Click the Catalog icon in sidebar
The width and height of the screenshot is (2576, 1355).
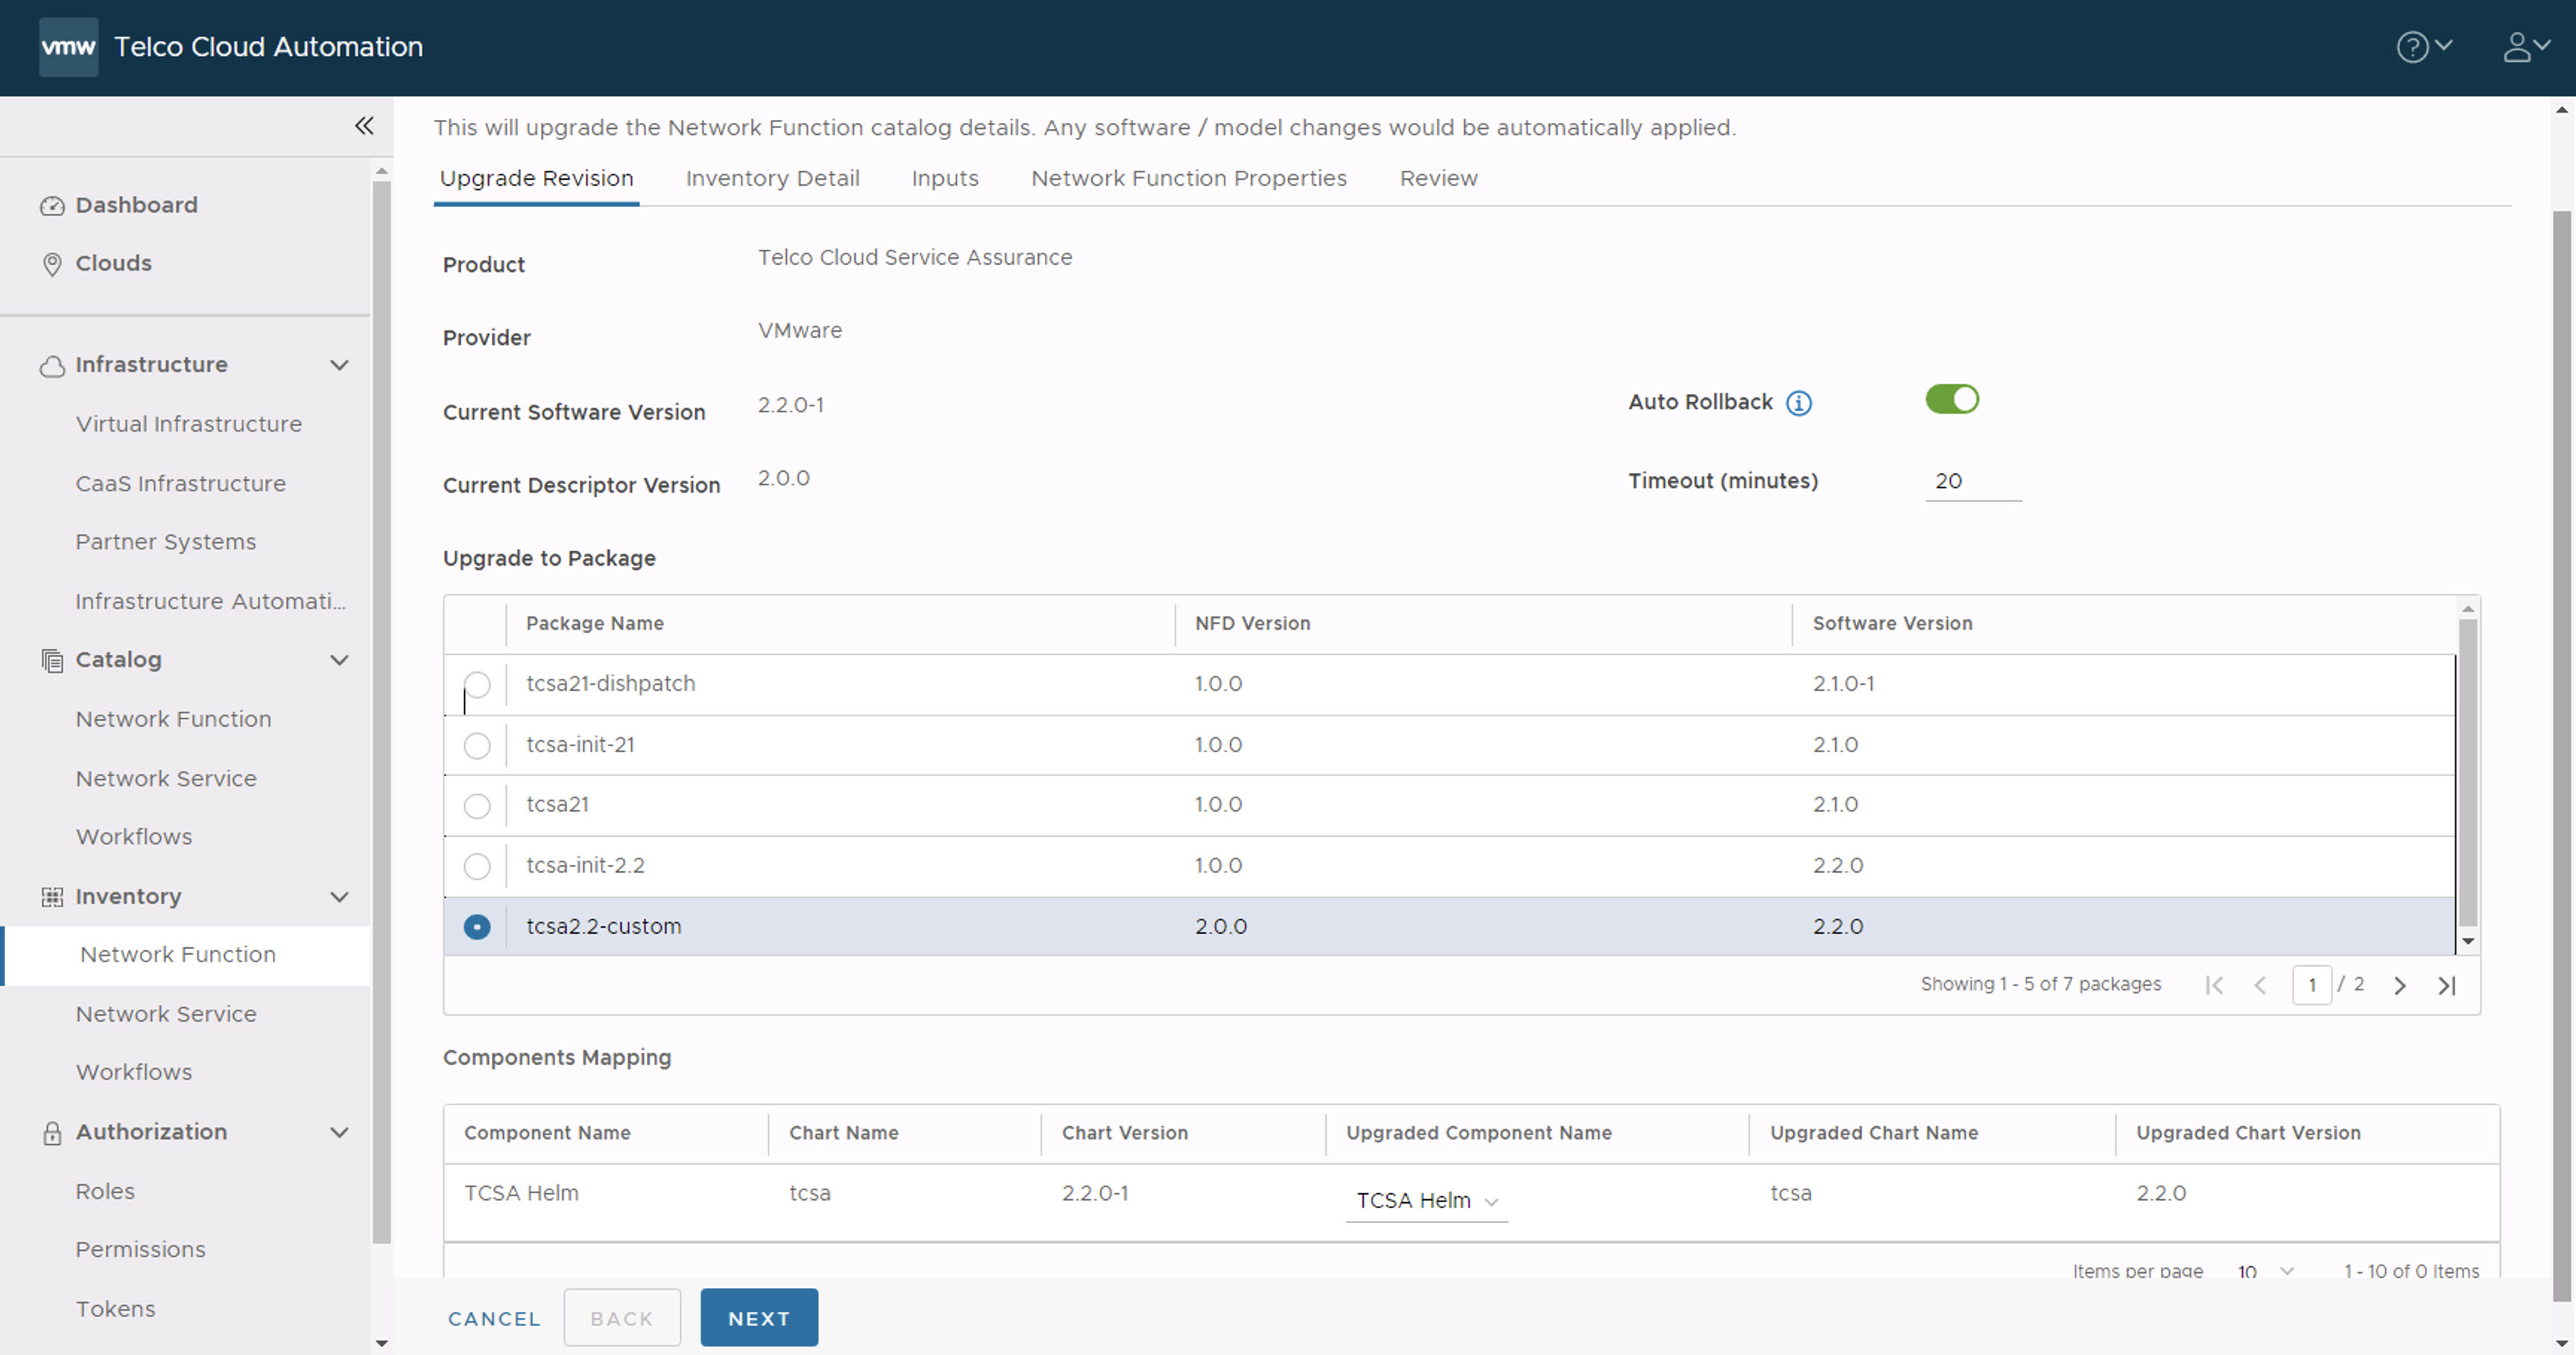click(51, 660)
